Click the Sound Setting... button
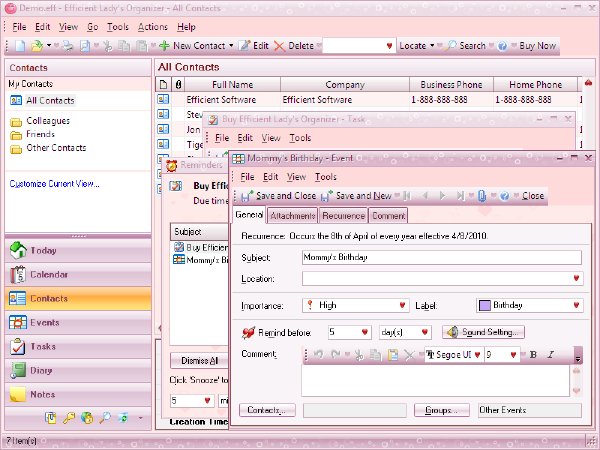This screenshot has height=450, width=600. coord(483,332)
